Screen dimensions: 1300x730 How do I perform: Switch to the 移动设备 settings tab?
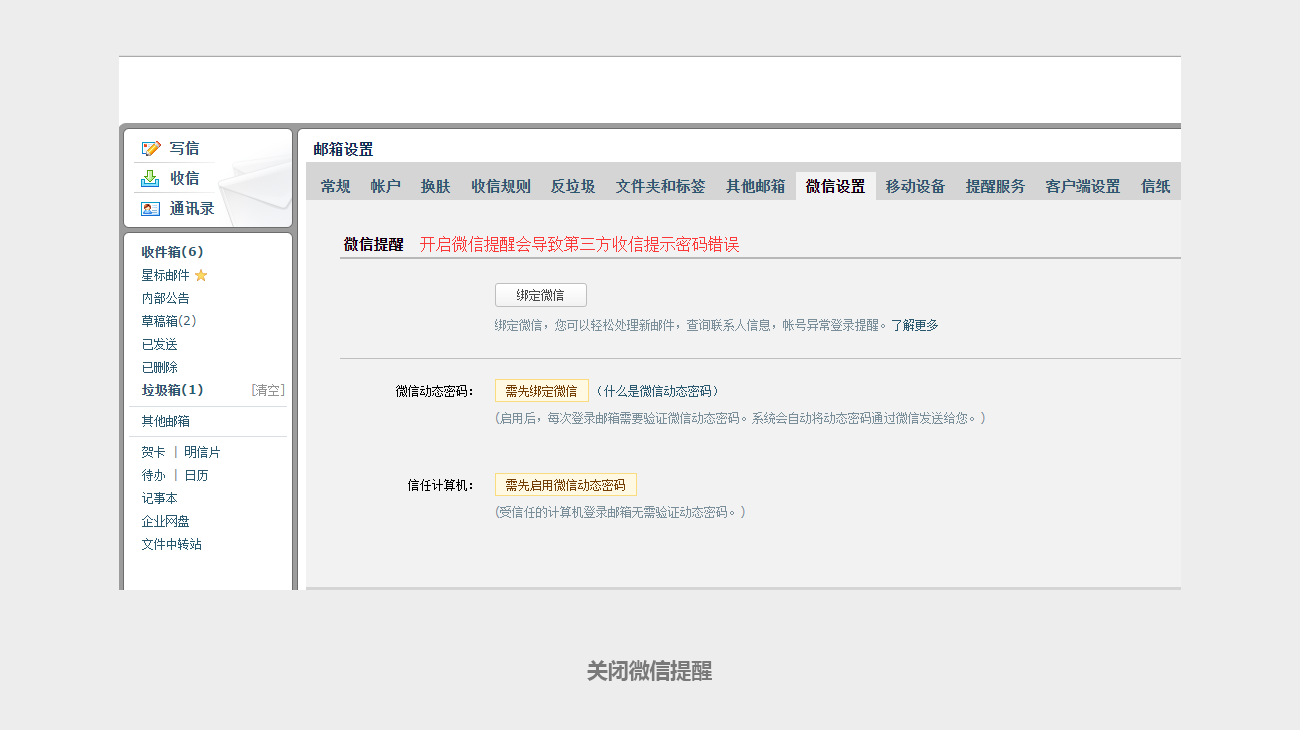(x=915, y=186)
